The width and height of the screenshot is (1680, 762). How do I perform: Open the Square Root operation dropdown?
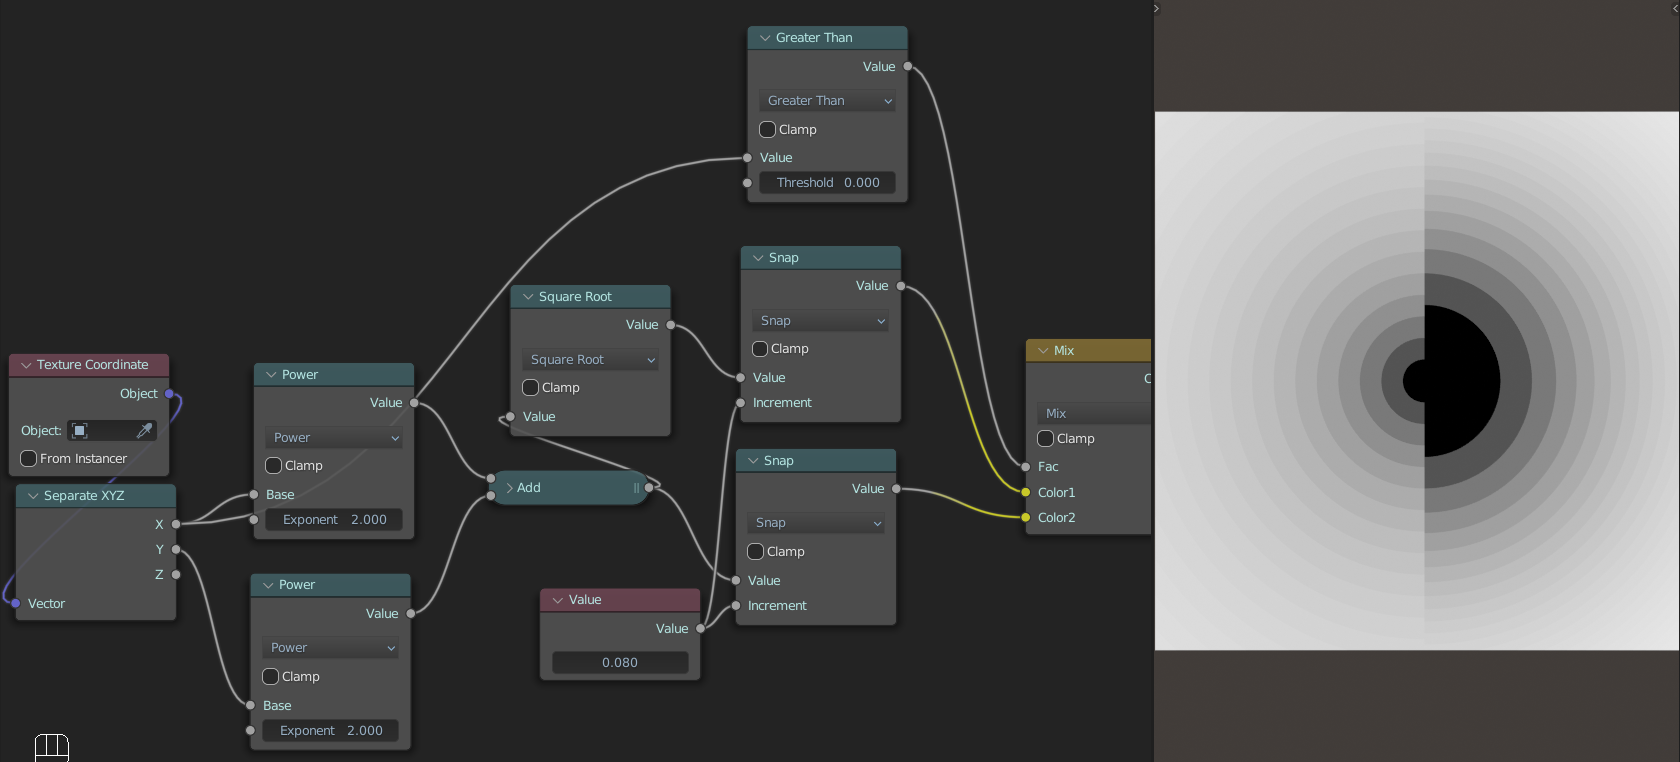pyautogui.click(x=591, y=360)
